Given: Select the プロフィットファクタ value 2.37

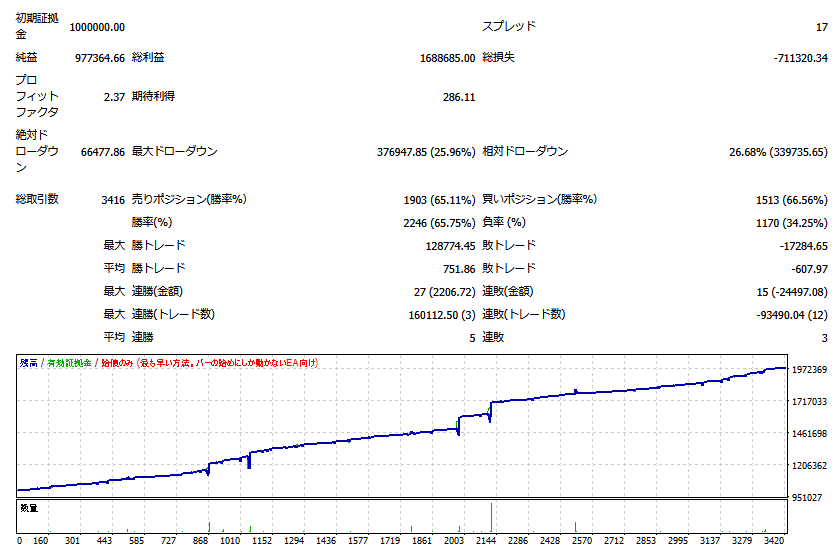Looking at the screenshot, I should point(113,97).
